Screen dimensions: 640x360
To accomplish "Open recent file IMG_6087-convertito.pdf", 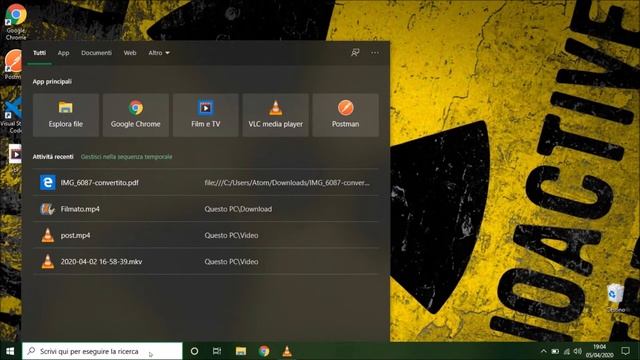I will pyautogui.click(x=206, y=182).
